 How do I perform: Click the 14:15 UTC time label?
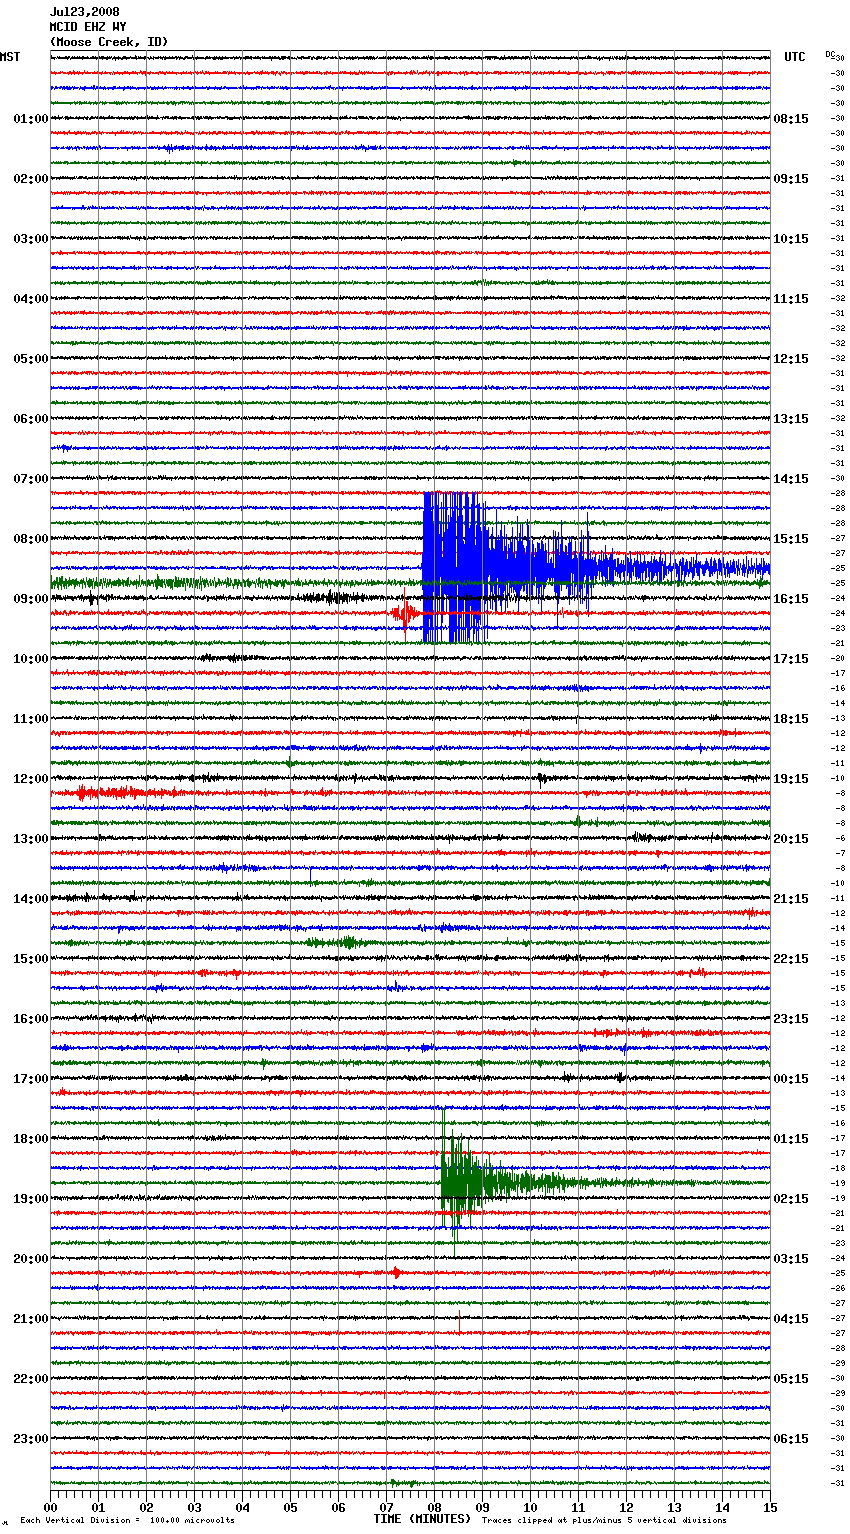(791, 479)
